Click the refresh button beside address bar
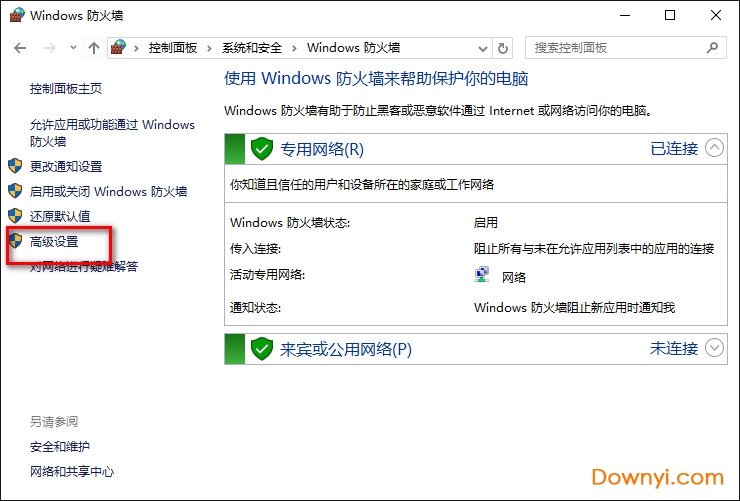 pyautogui.click(x=503, y=47)
